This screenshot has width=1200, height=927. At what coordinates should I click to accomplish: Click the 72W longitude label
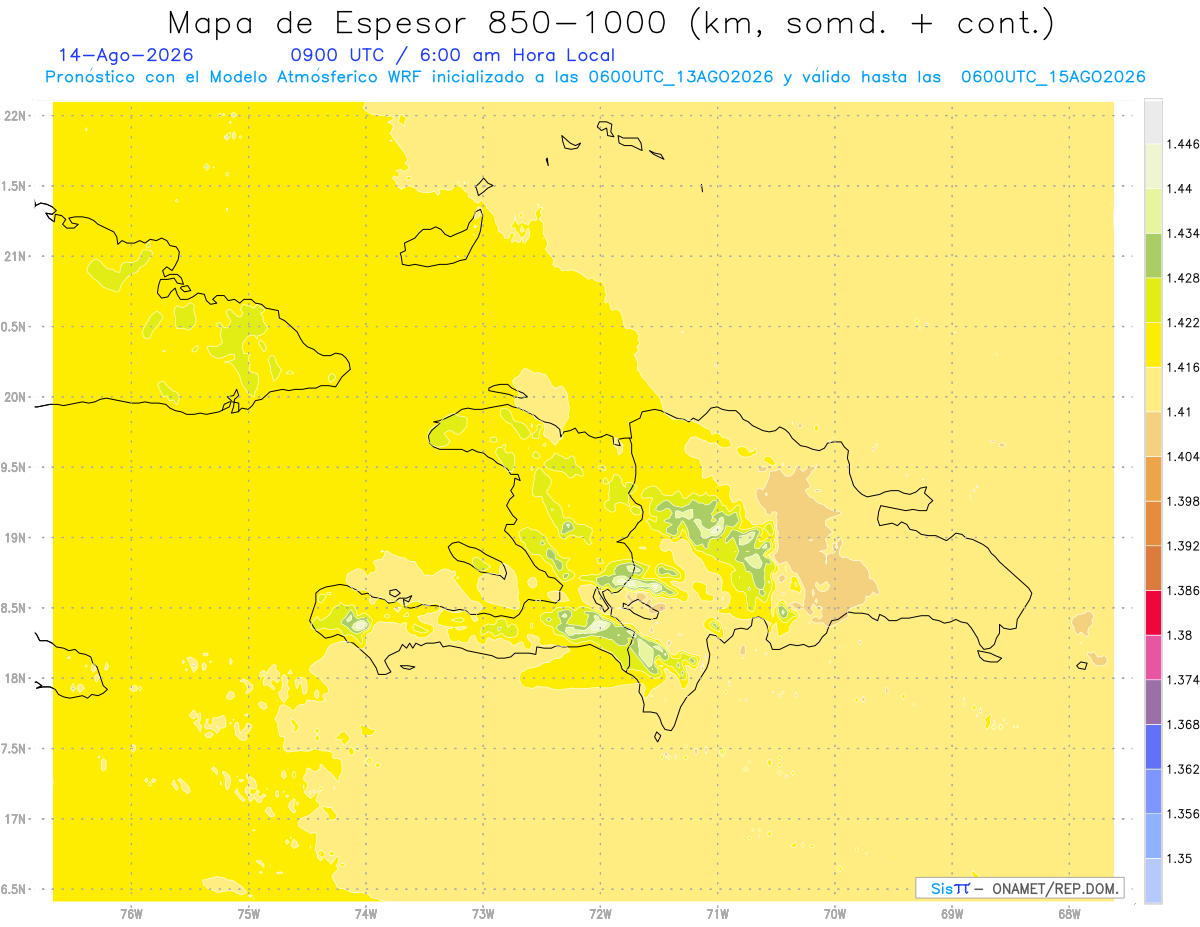[x=600, y=914]
